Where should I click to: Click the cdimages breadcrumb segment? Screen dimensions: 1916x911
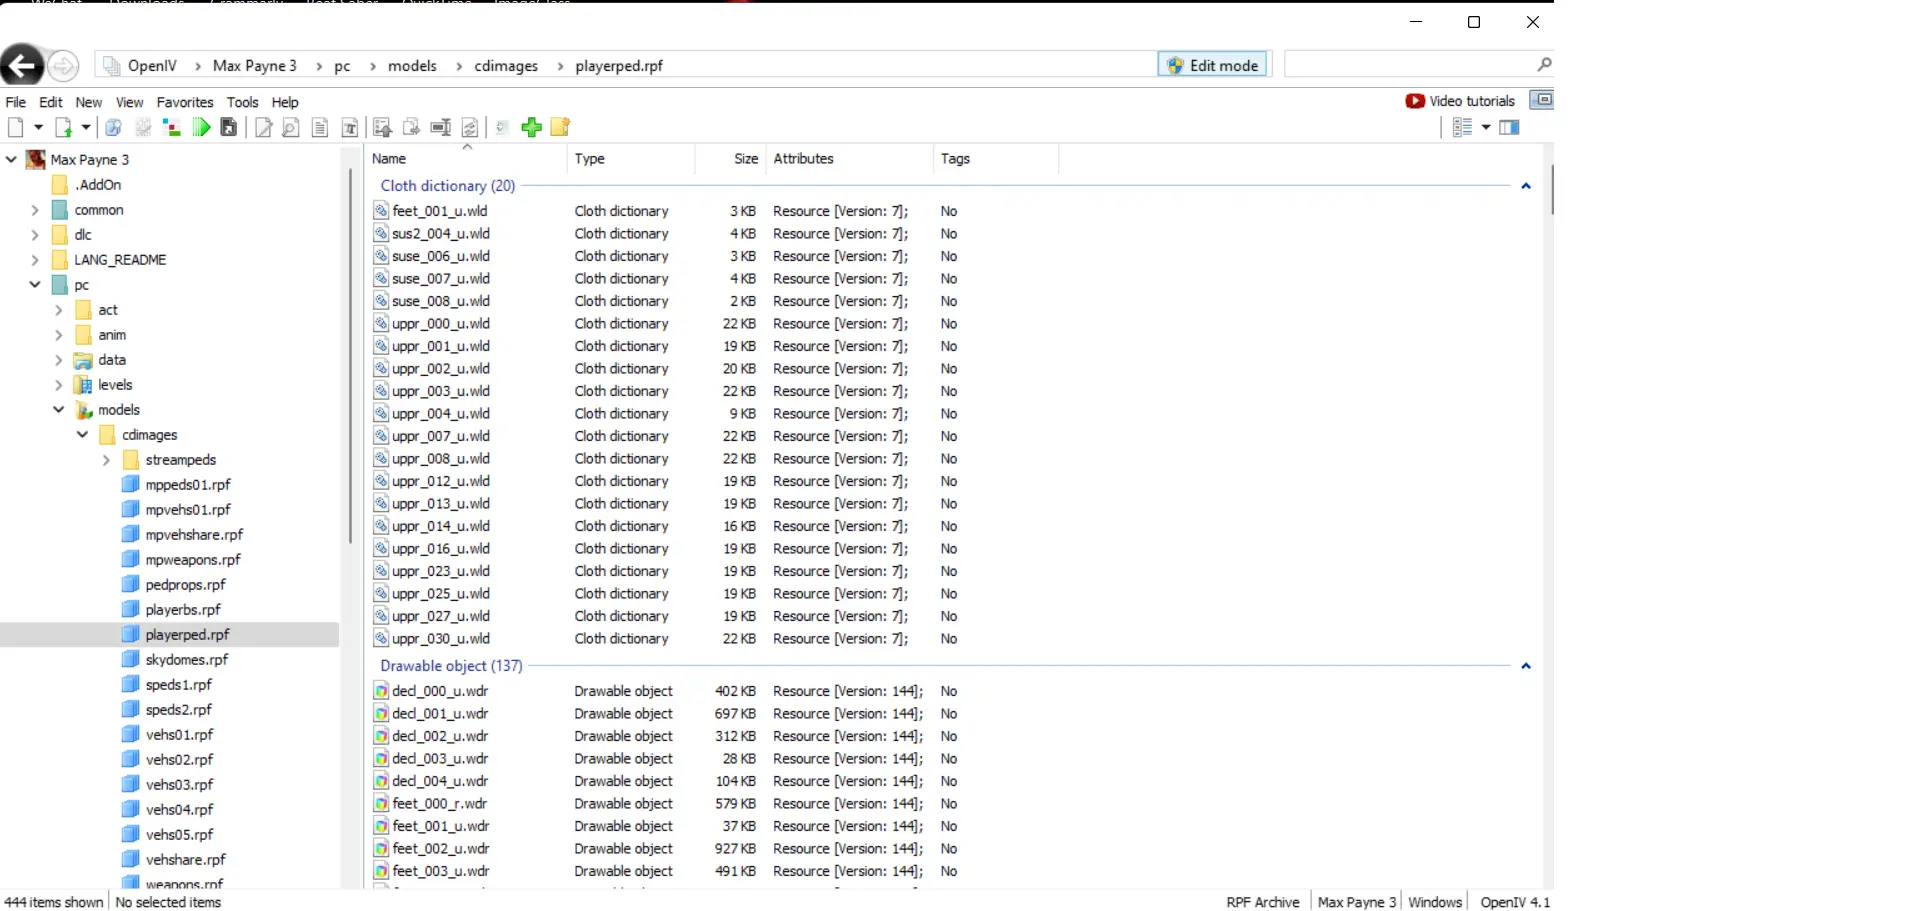point(506,66)
